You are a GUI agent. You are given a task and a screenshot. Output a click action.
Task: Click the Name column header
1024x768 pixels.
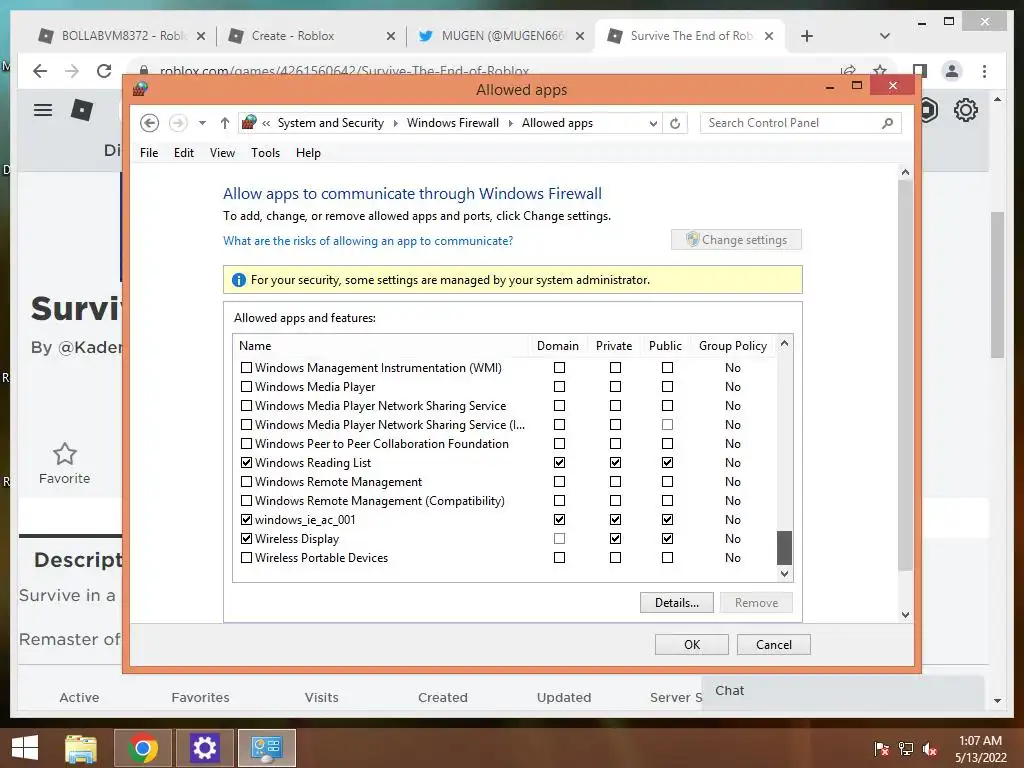click(380, 346)
